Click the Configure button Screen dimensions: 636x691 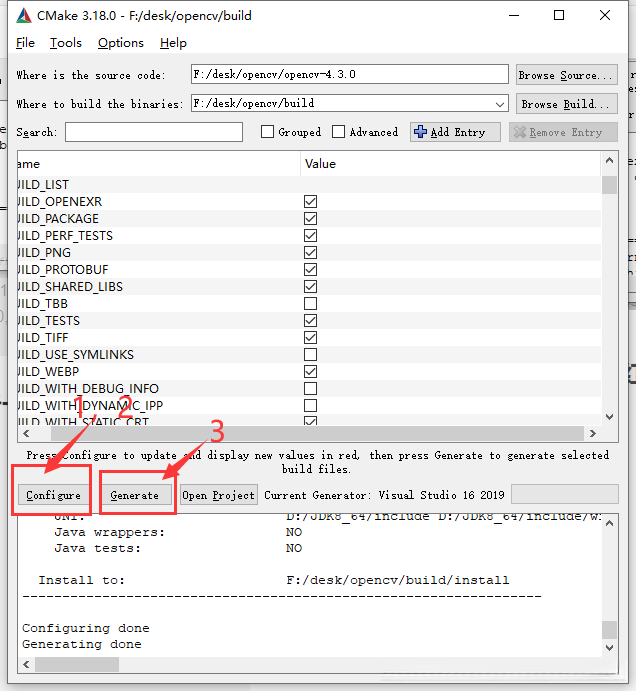tap(53, 495)
